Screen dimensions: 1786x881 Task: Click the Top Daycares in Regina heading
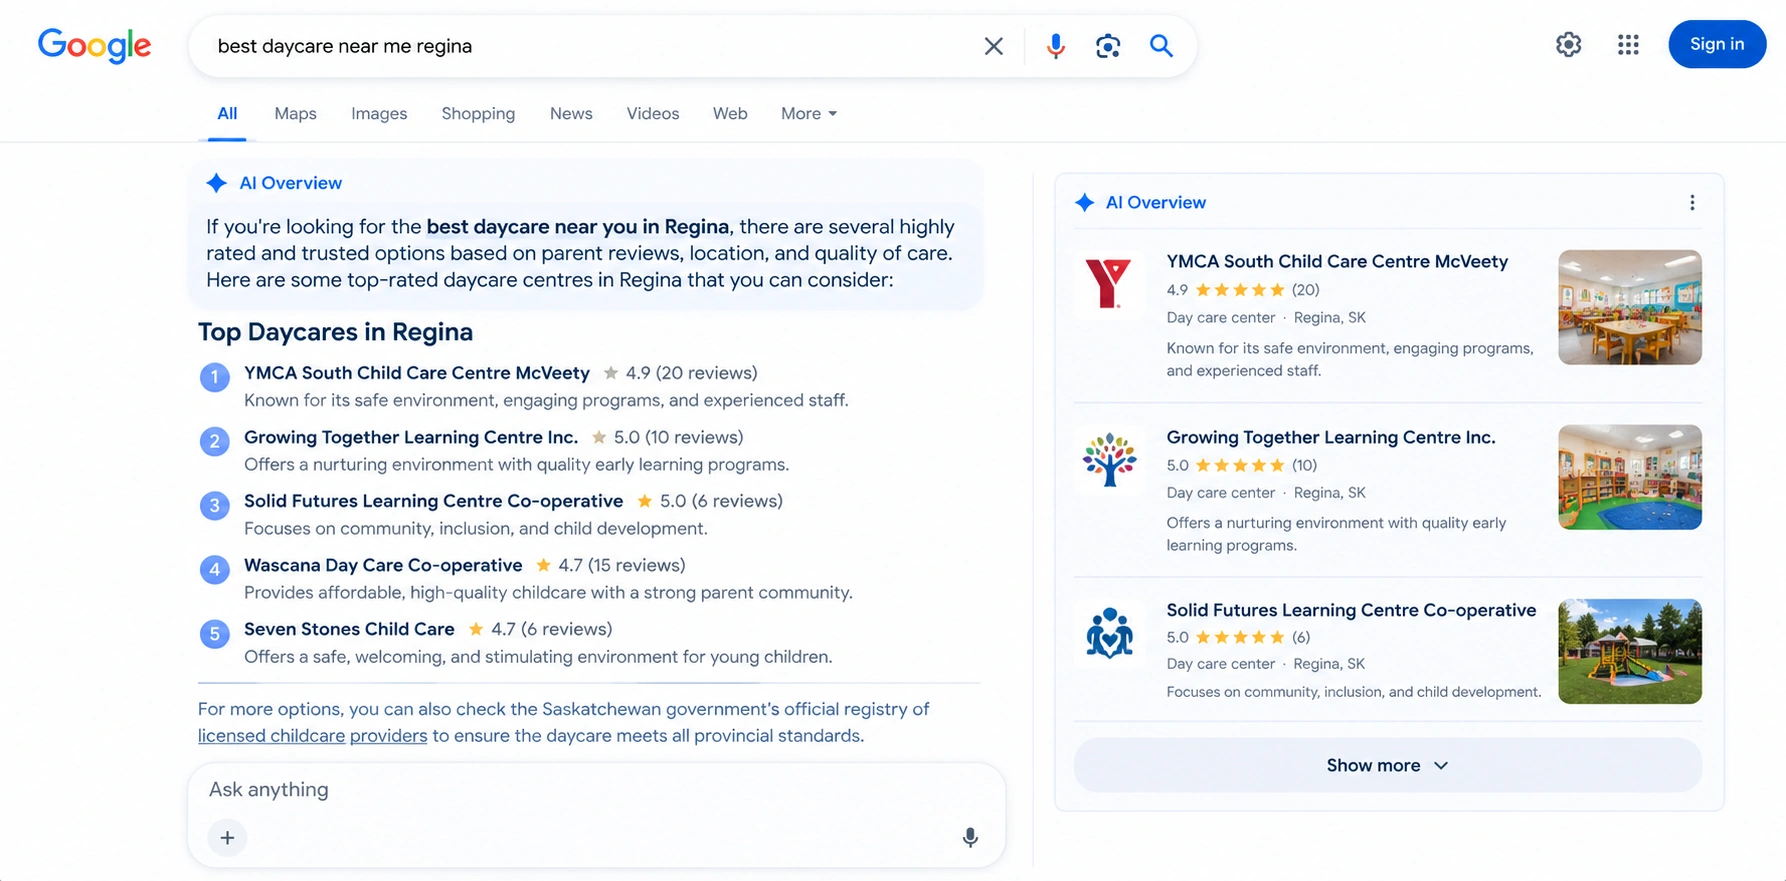[x=335, y=332]
